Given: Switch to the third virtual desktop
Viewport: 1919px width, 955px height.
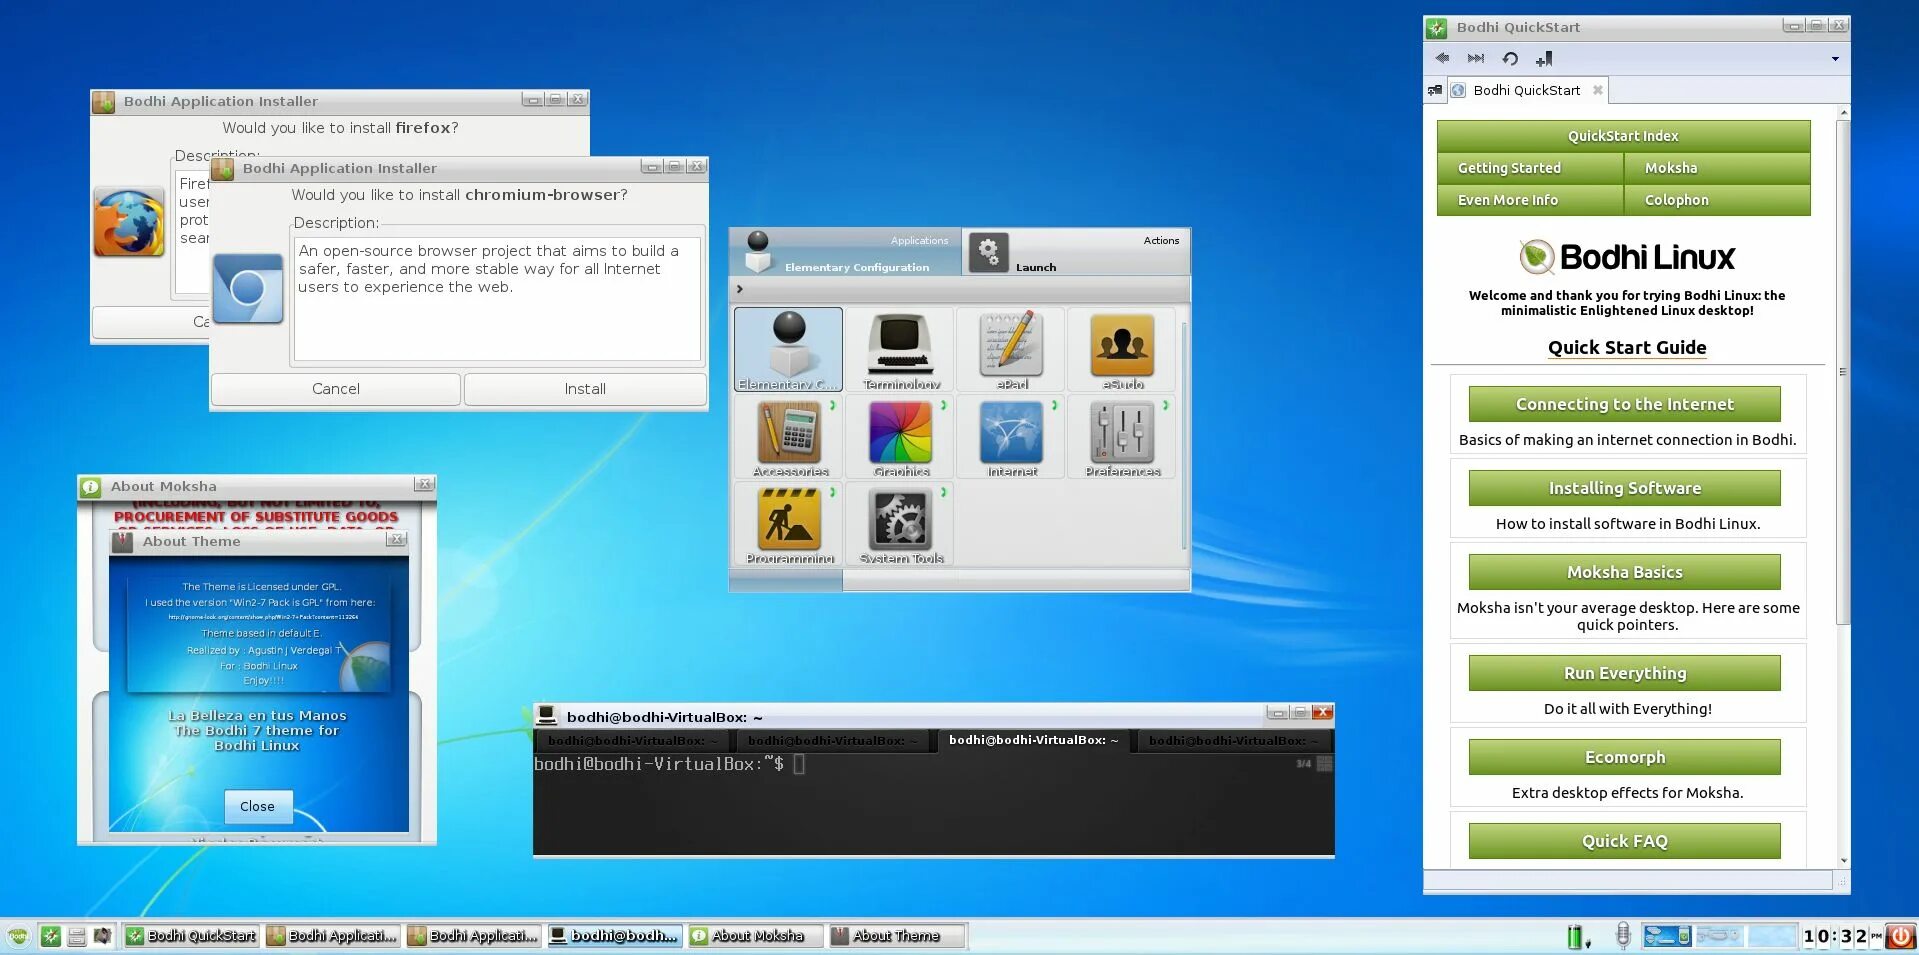Looking at the screenshot, I should tap(1771, 936).
